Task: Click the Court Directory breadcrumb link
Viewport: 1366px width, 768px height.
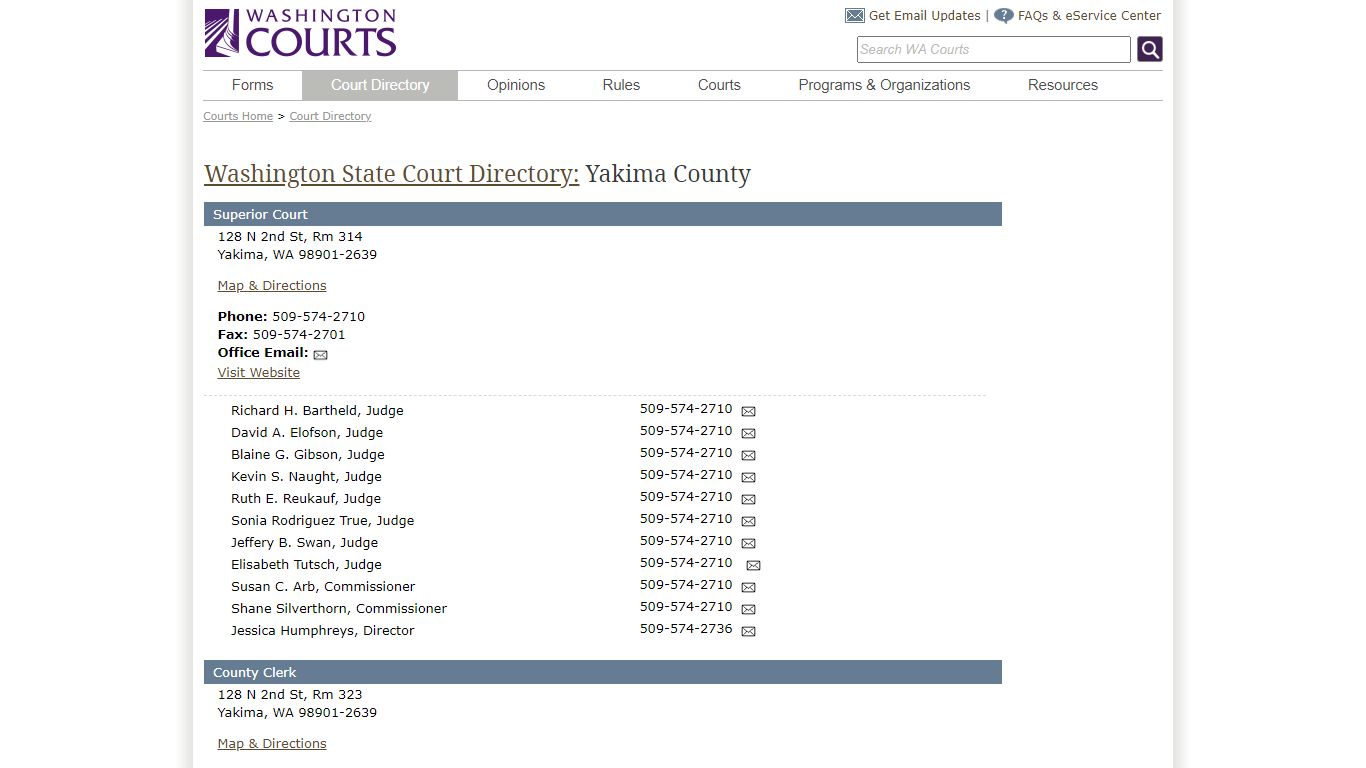Action: (x=330, y=116)
